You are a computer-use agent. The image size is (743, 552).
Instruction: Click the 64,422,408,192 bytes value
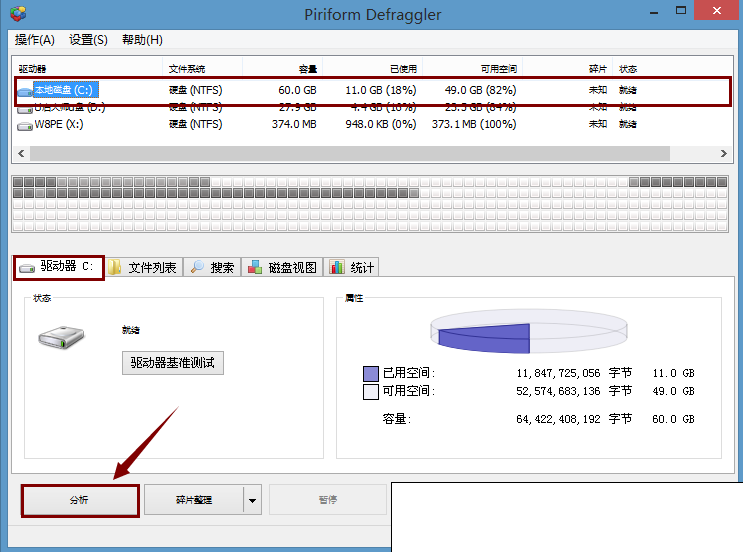coord(558,419)
